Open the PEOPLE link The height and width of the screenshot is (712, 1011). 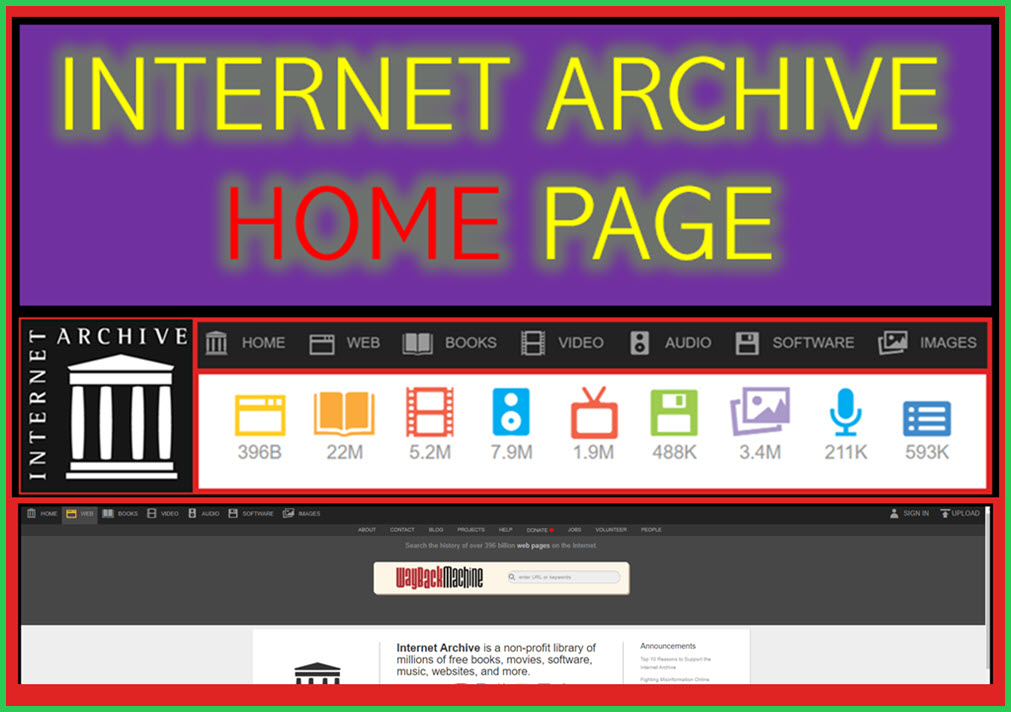[651, 529]
